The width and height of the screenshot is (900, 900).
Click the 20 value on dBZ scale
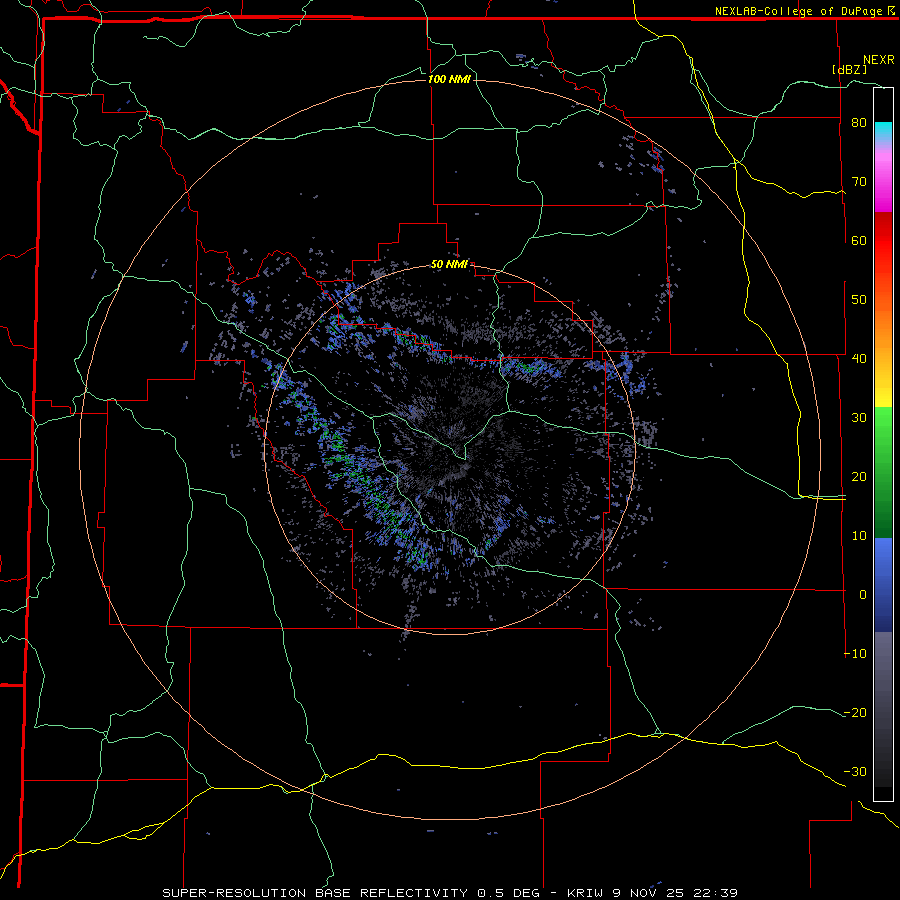(x=859, y=477)
